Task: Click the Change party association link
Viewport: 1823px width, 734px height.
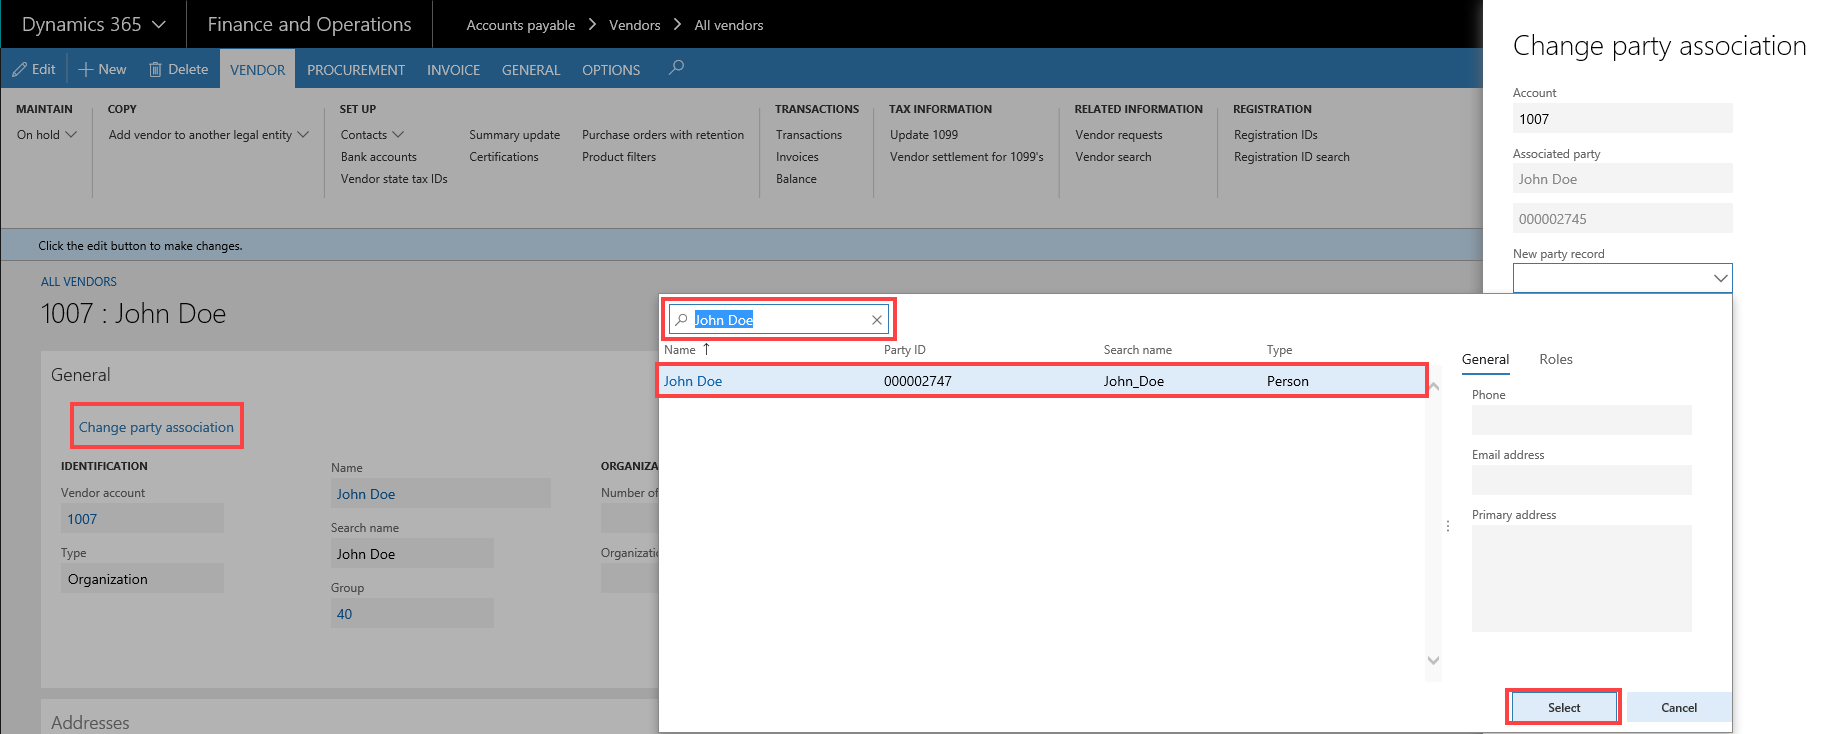Action: click(156, 427)
